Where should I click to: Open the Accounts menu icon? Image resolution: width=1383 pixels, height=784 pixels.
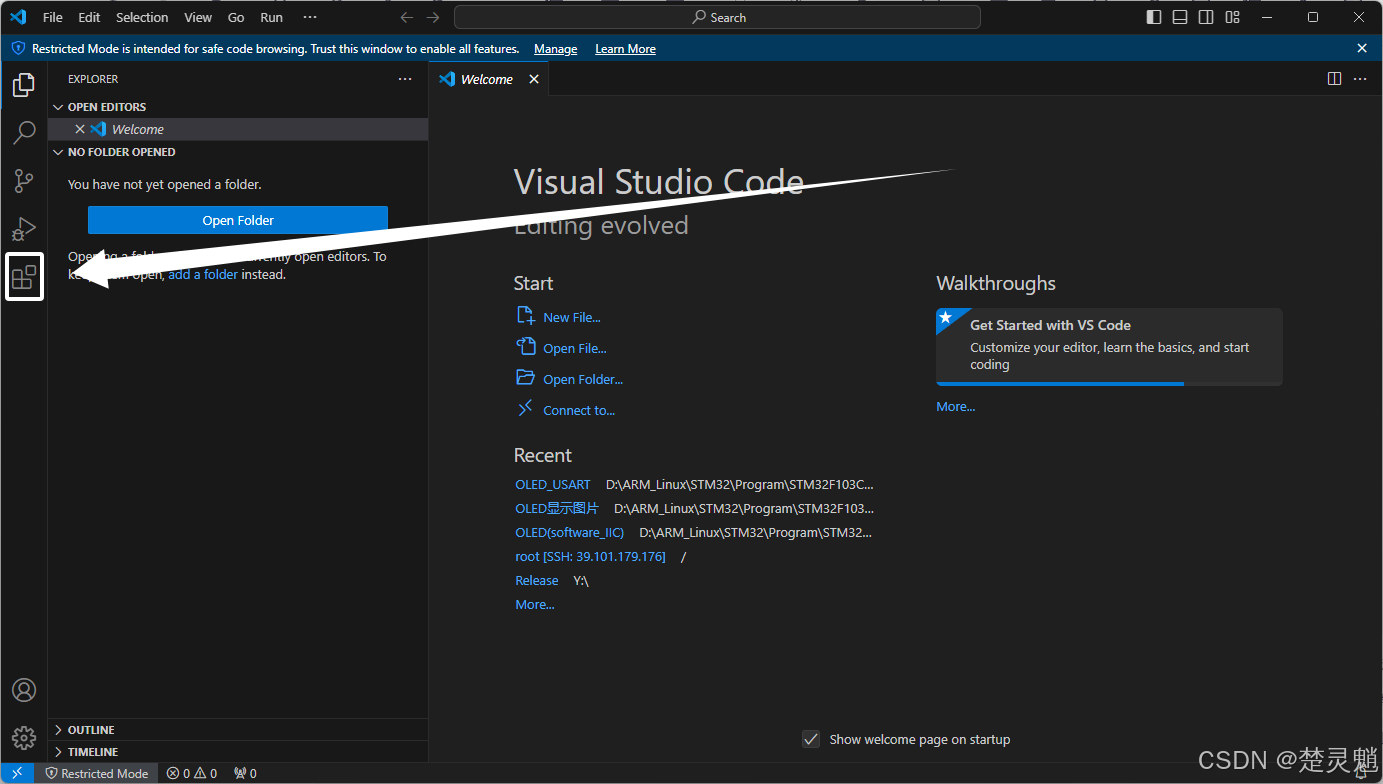(24, 690)
